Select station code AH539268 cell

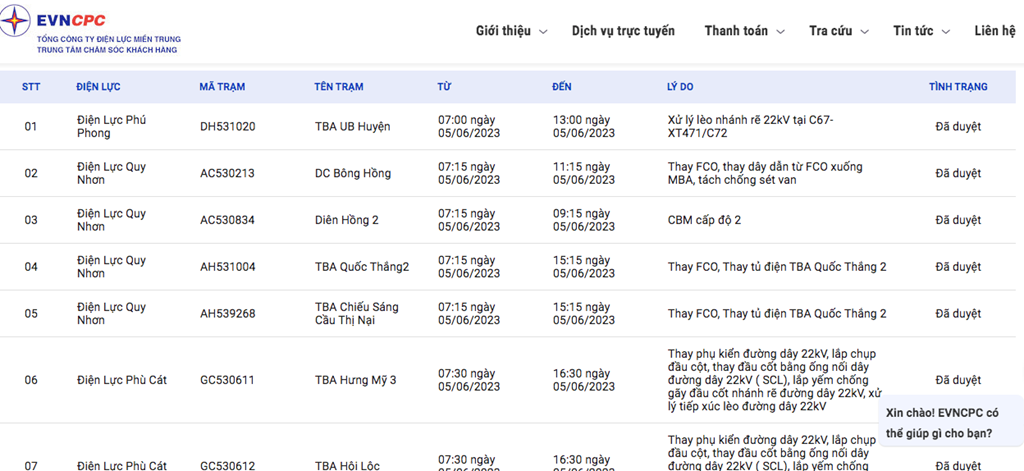227,314
